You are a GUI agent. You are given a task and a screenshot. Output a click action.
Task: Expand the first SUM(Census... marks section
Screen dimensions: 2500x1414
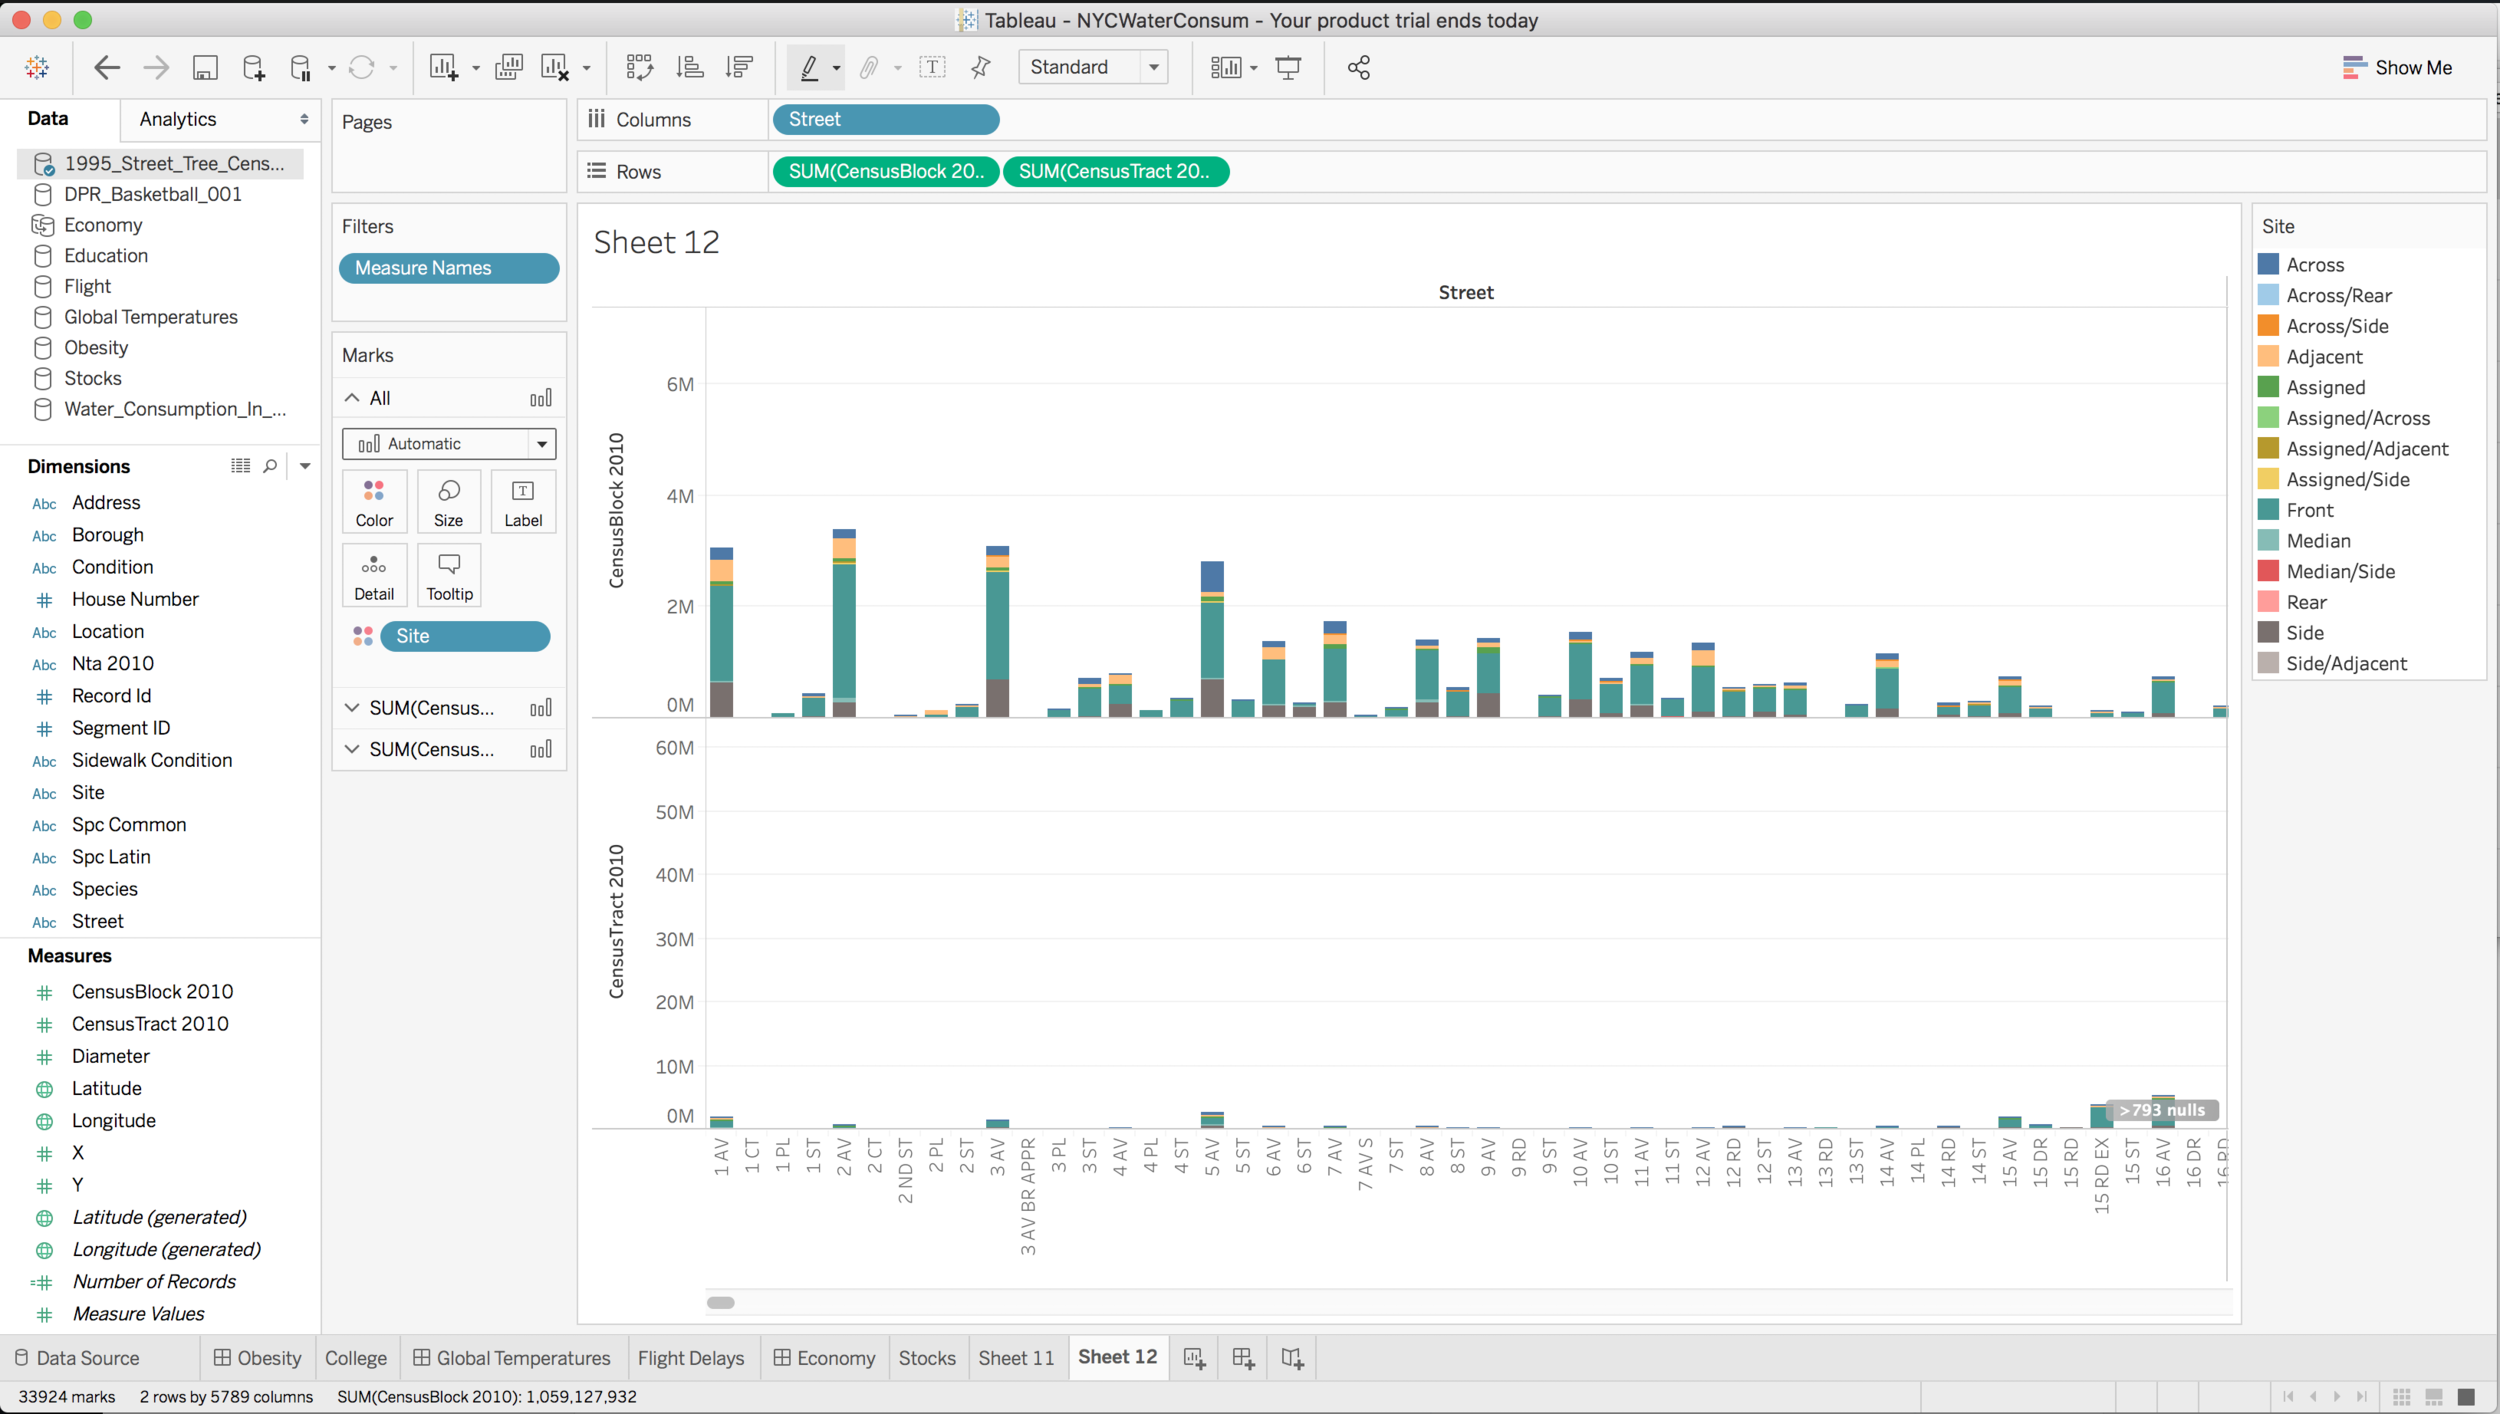(352, 708)
